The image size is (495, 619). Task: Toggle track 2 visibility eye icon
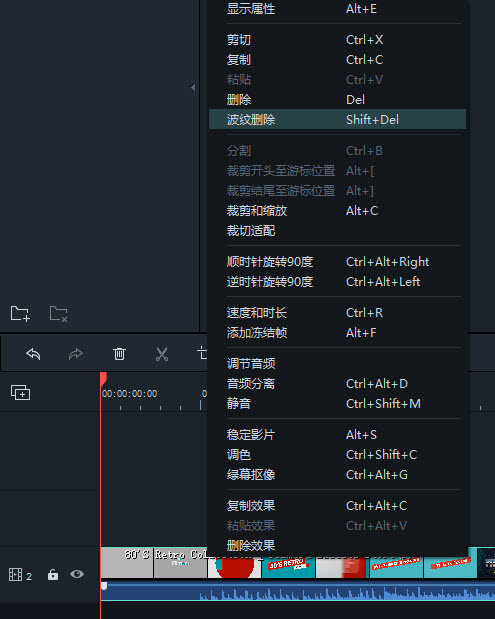[x=77, y=574]
